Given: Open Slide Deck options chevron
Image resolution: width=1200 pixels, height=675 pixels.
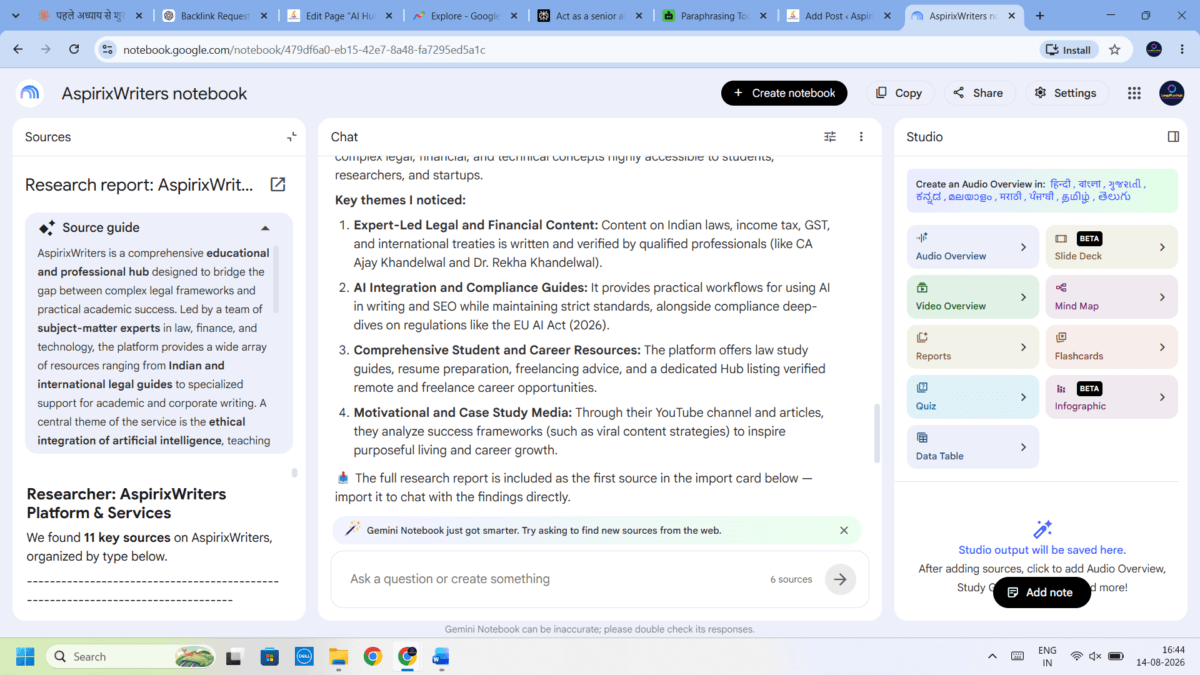Looking at the screenshot, I should click(1162, 247).
